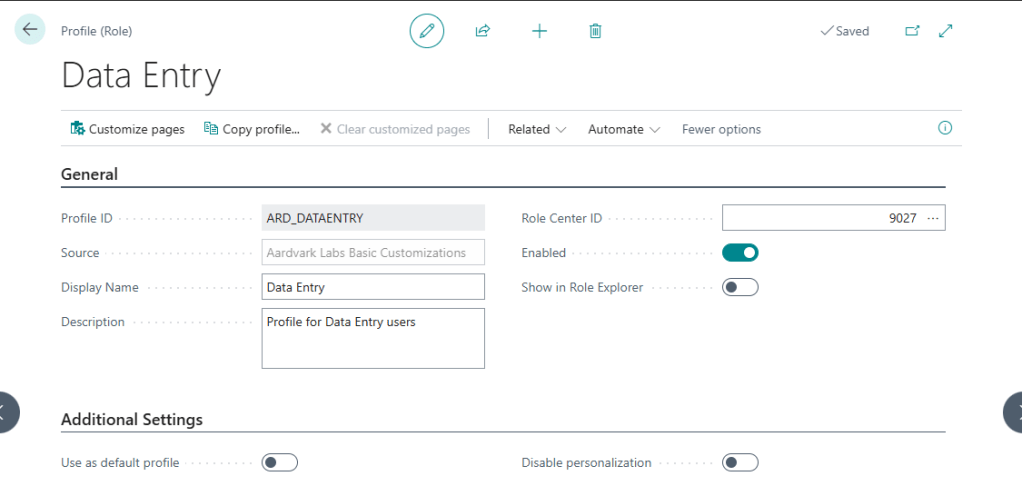
Task: Choose Copy profile action
Action: [x=252, y=129]
